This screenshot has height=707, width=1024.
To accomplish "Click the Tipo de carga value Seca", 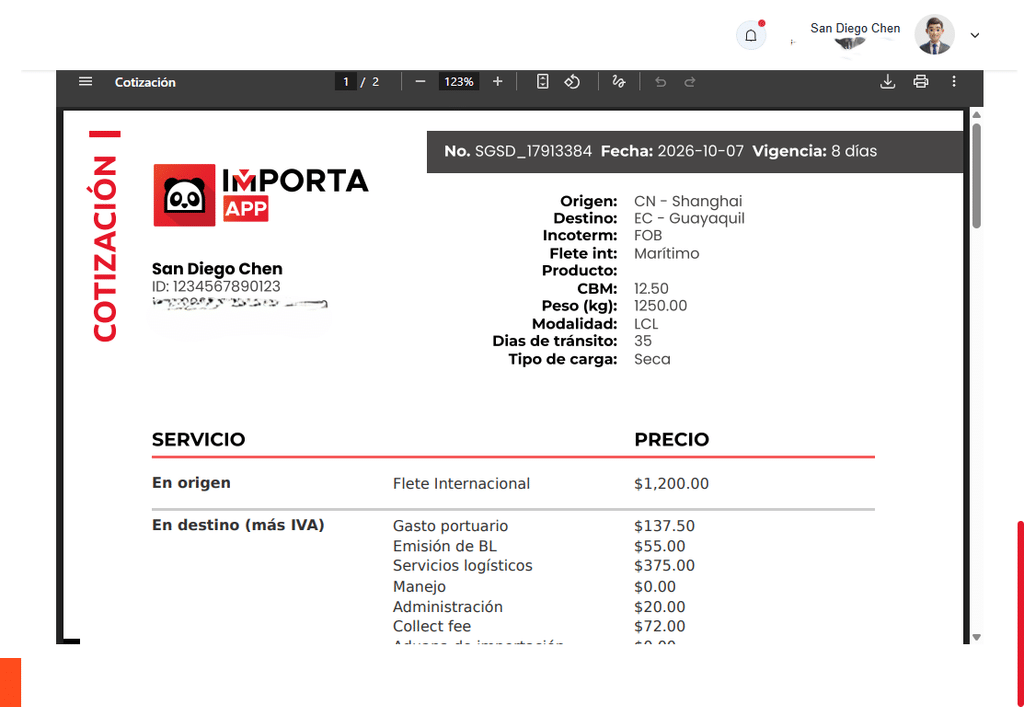I will coord(652,359).
